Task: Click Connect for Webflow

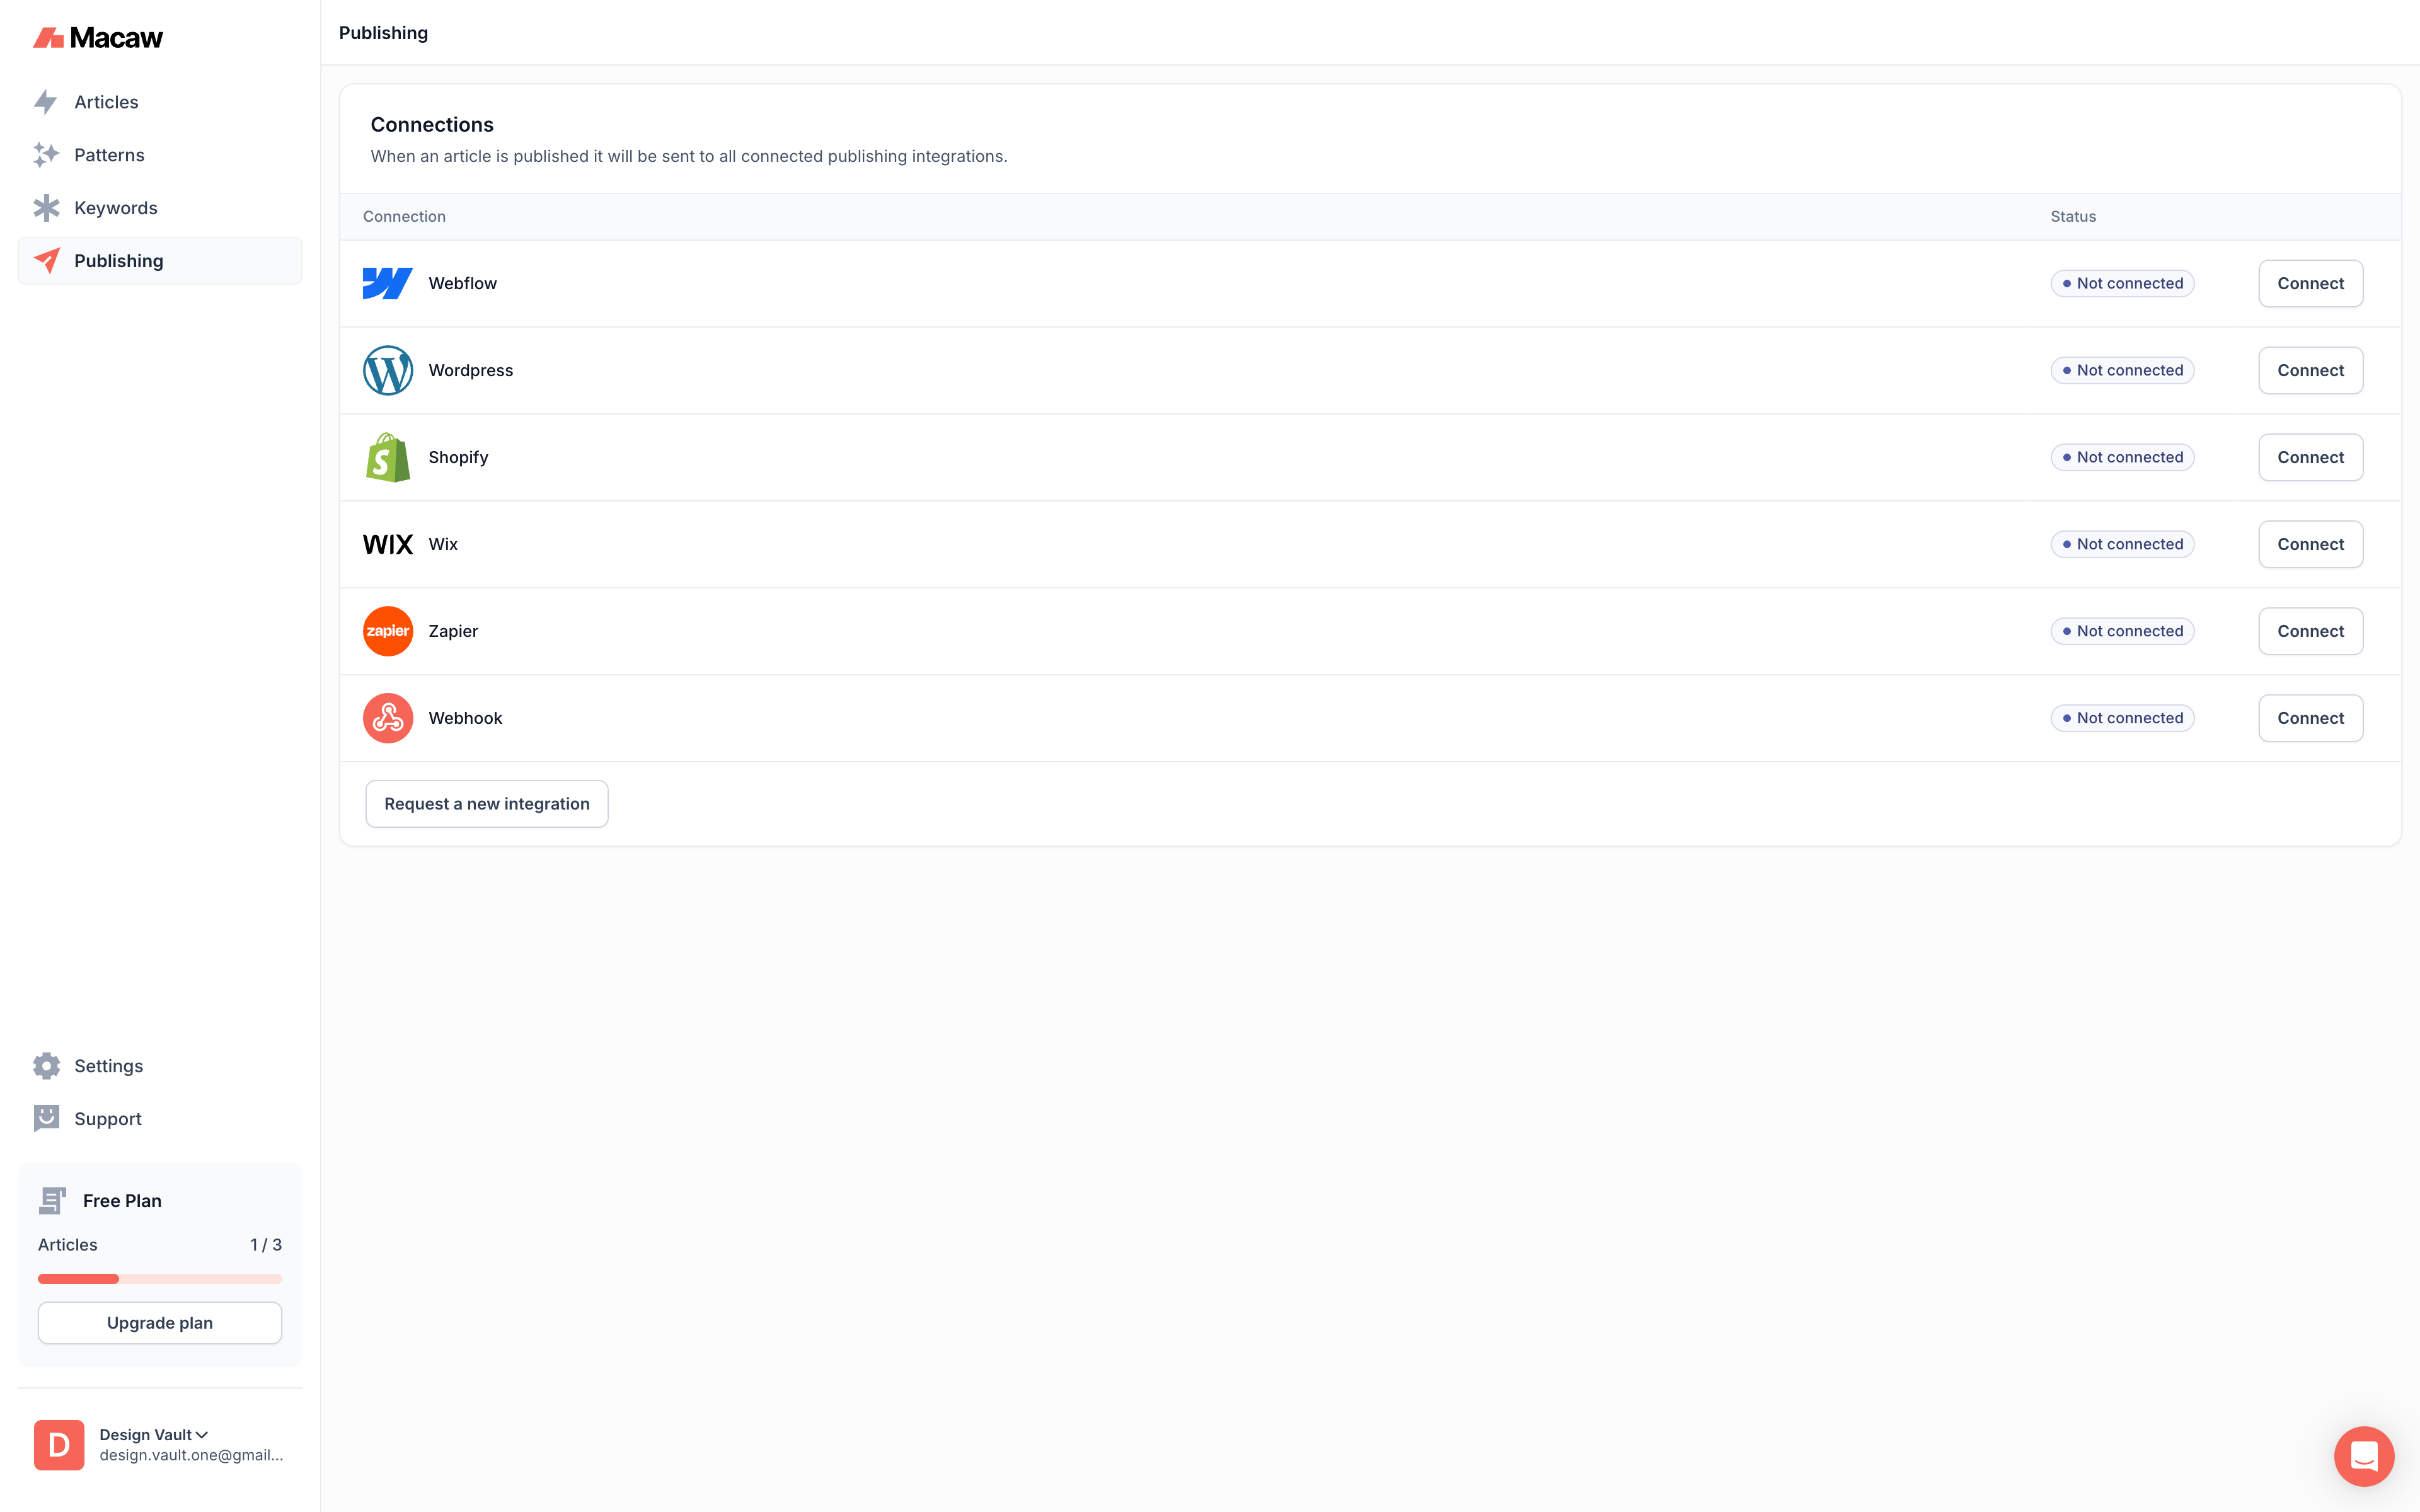Action: [x=2310, y=283]
